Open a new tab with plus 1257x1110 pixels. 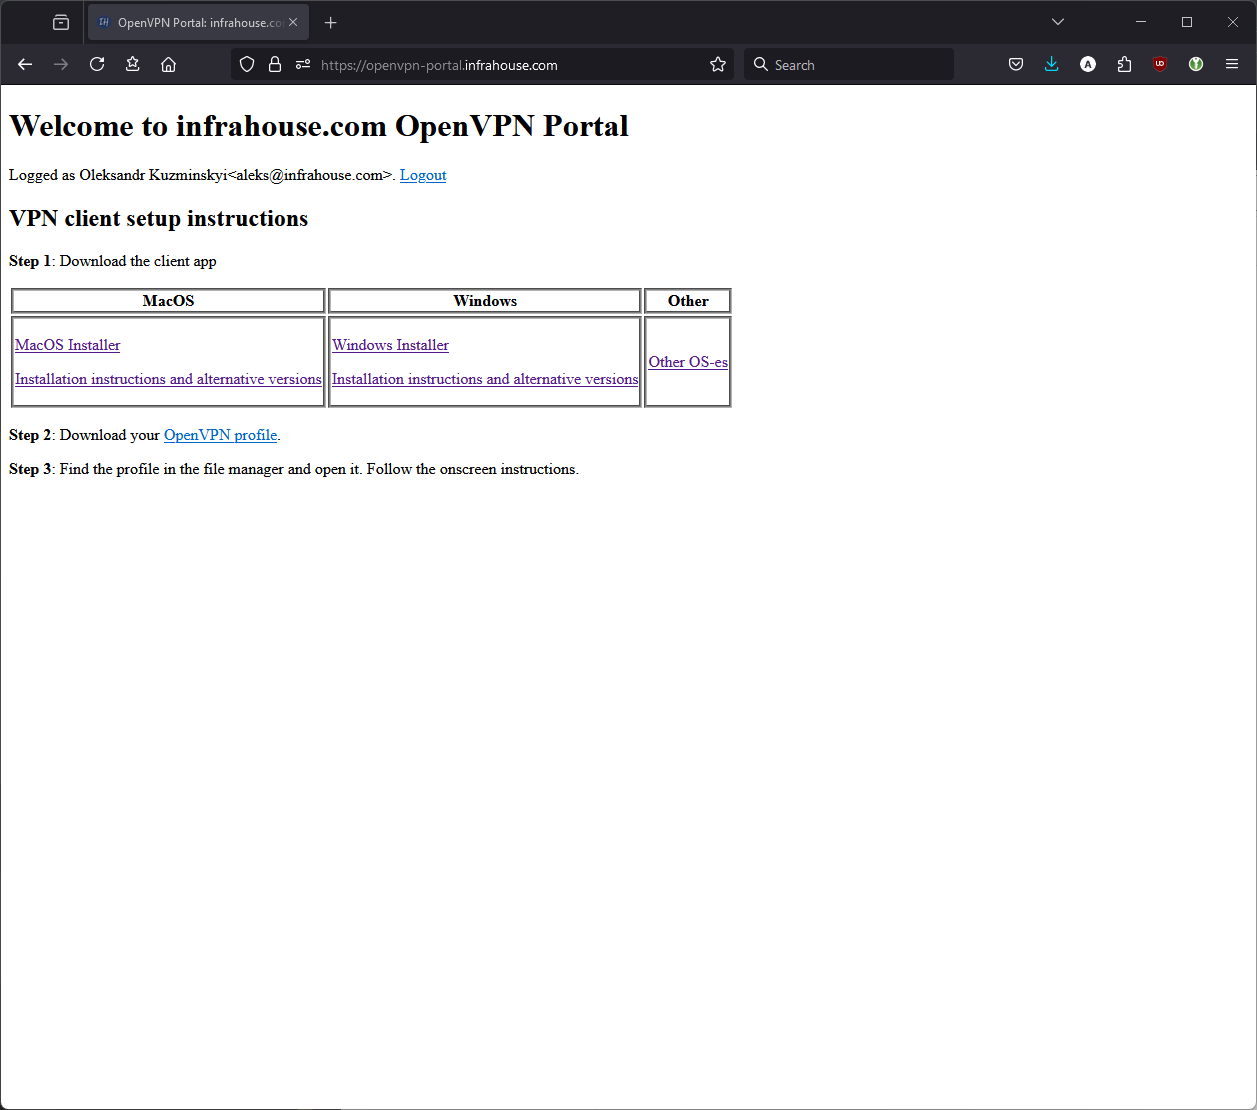pos(331,22)
